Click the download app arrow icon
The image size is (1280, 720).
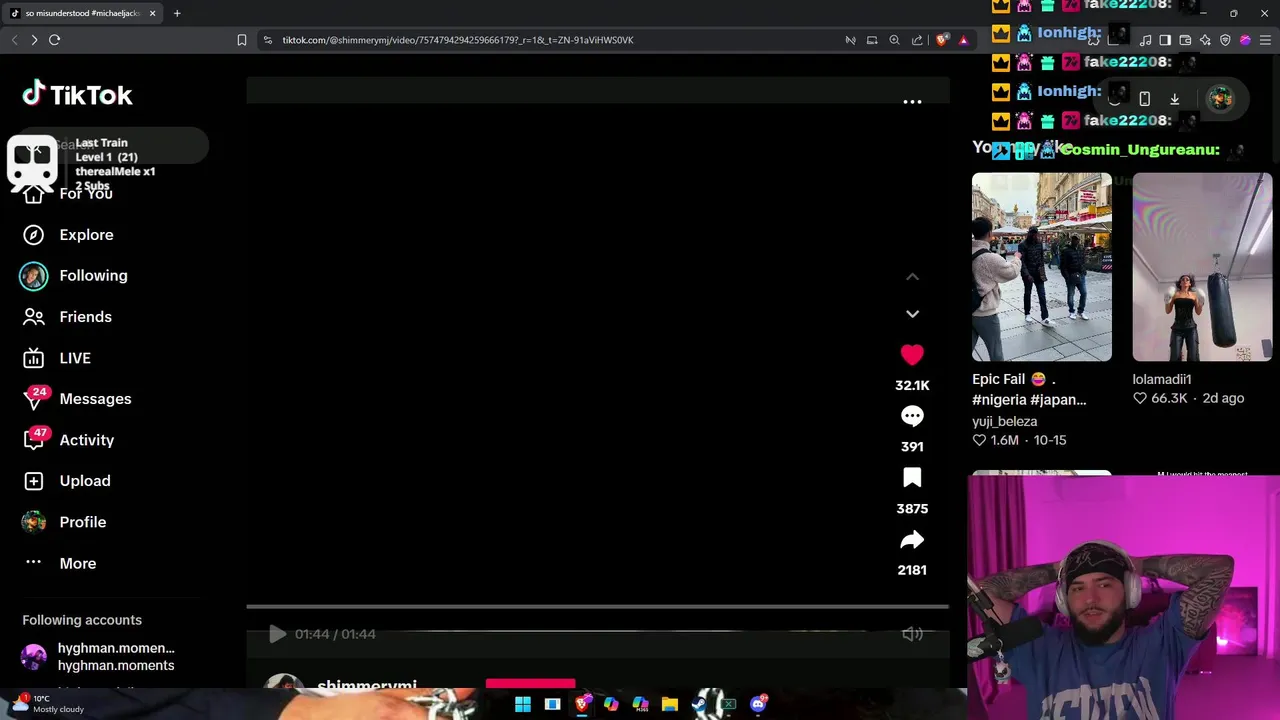tap(1175, 99)
